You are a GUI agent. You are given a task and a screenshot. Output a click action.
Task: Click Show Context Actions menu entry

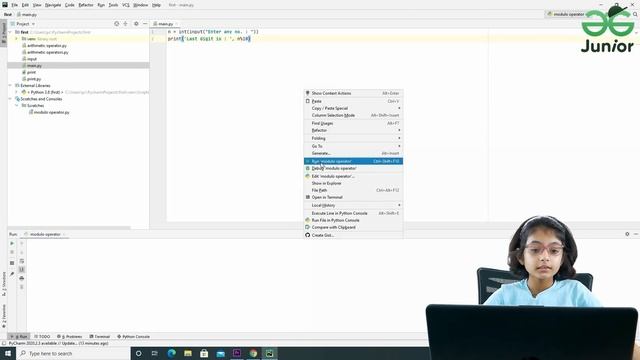[353, 93]
